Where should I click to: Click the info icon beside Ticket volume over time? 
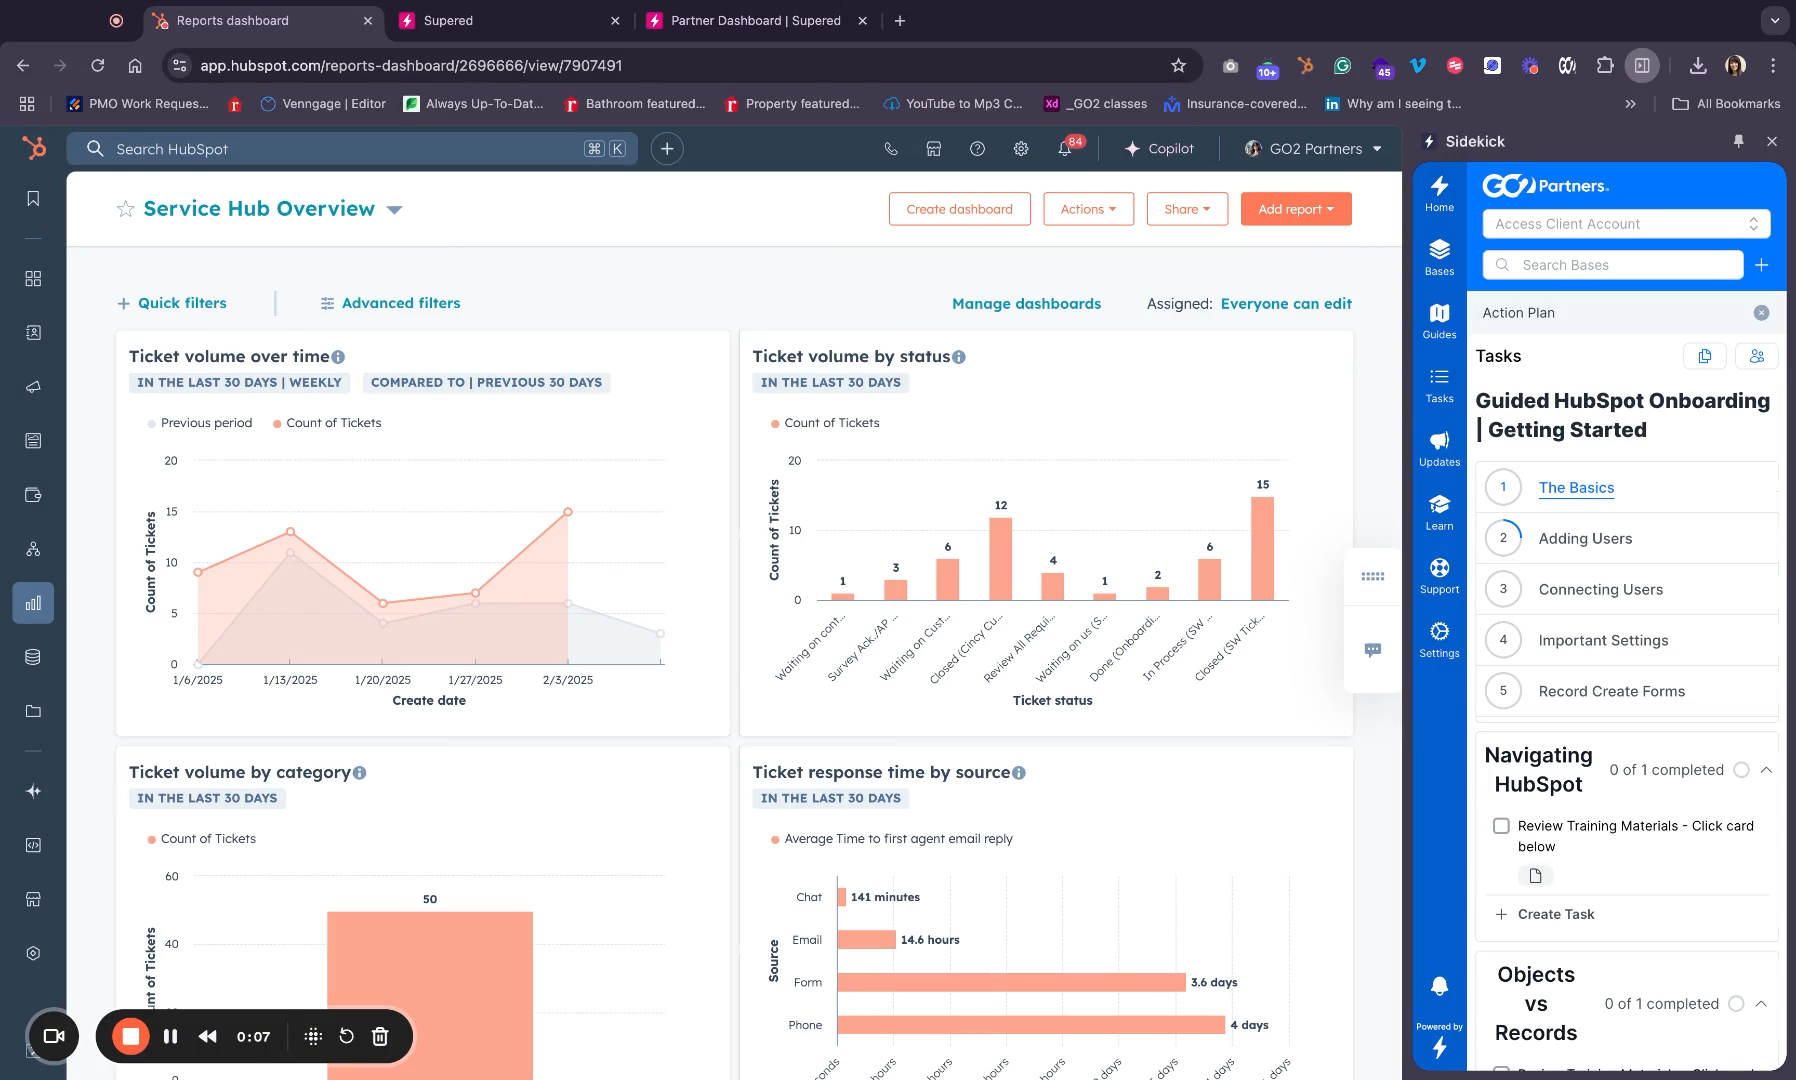[338, 357]
